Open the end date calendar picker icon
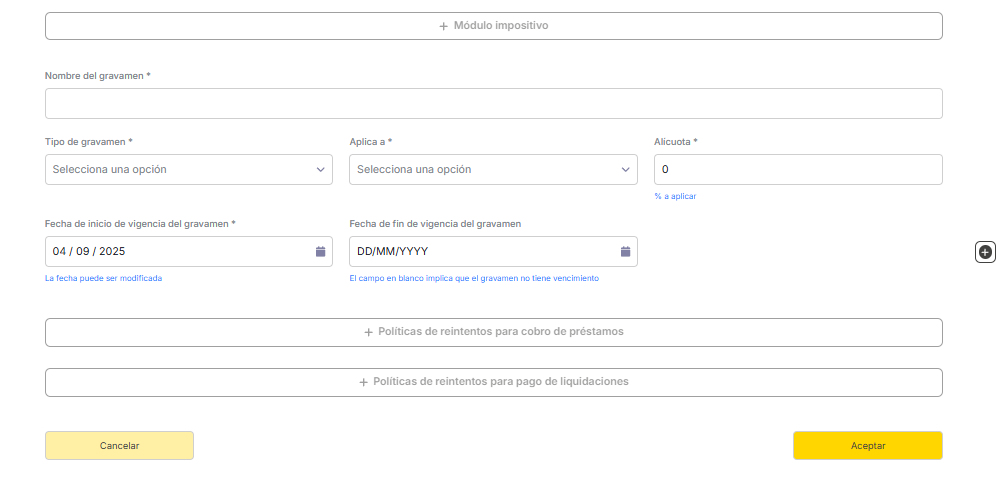The image size is (1008, 477). point(625,251)
